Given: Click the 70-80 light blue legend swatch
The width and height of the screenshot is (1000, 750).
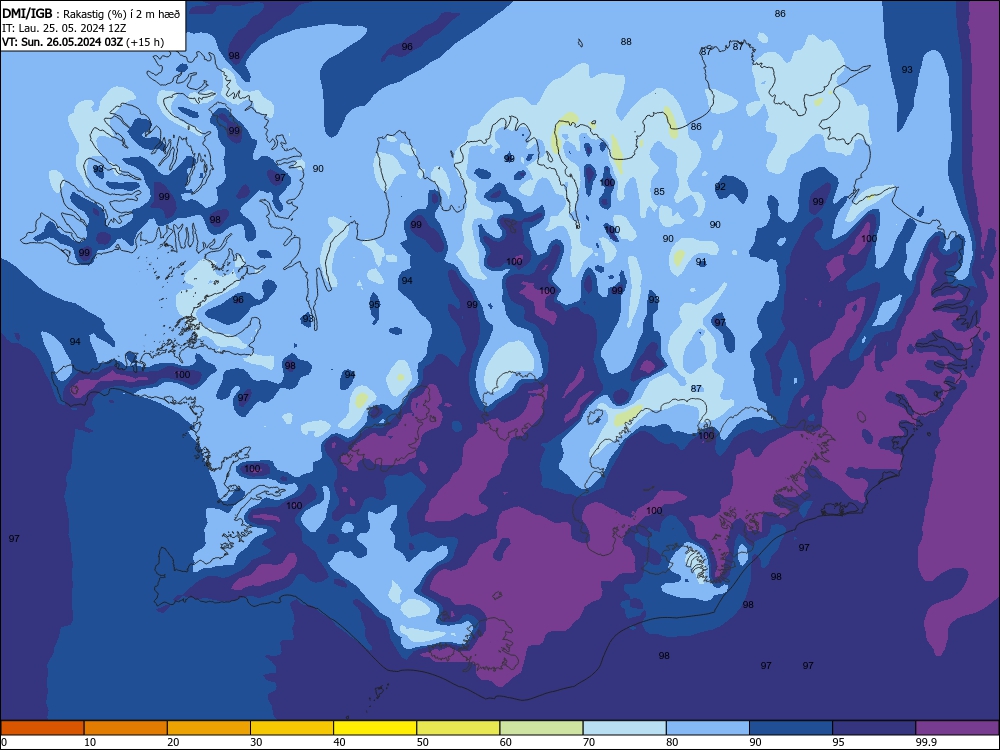Looking at the screenshot, I should coord(625,728).
